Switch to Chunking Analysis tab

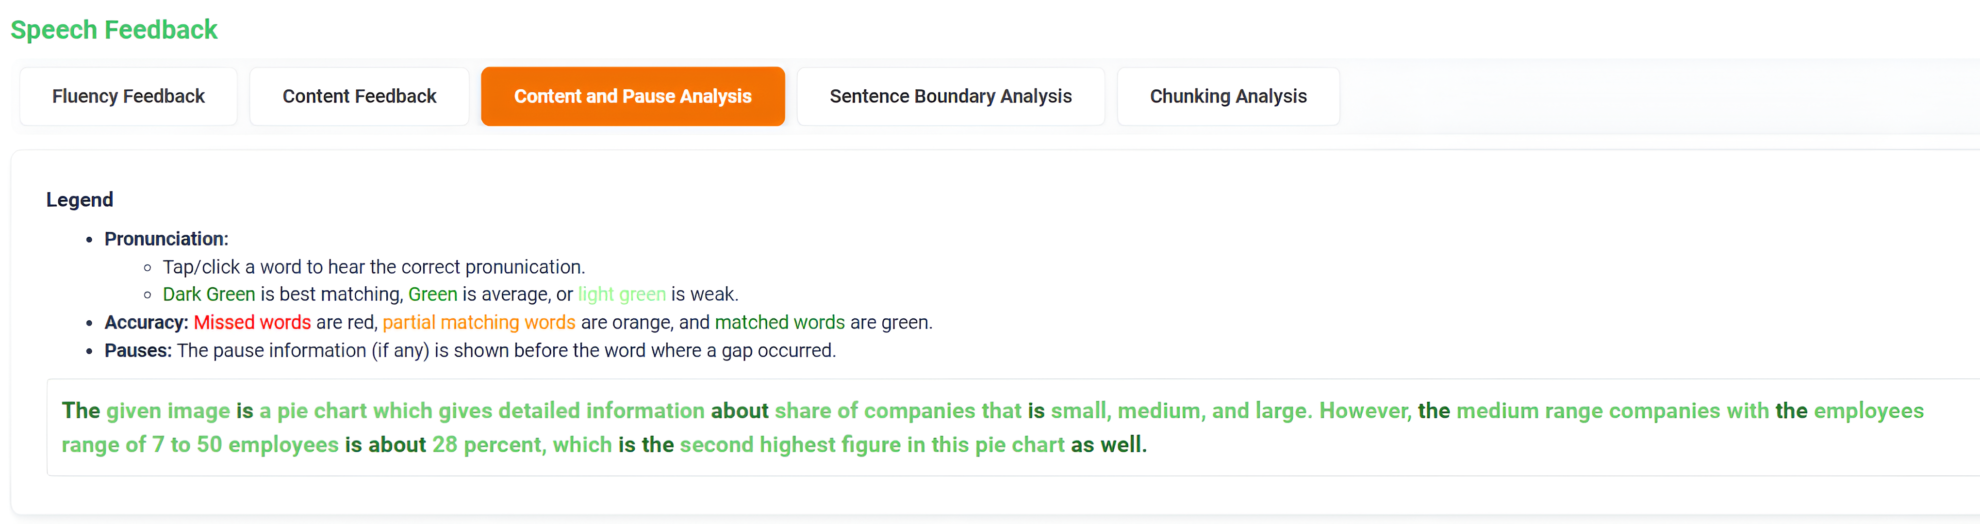click(1227, 96)
